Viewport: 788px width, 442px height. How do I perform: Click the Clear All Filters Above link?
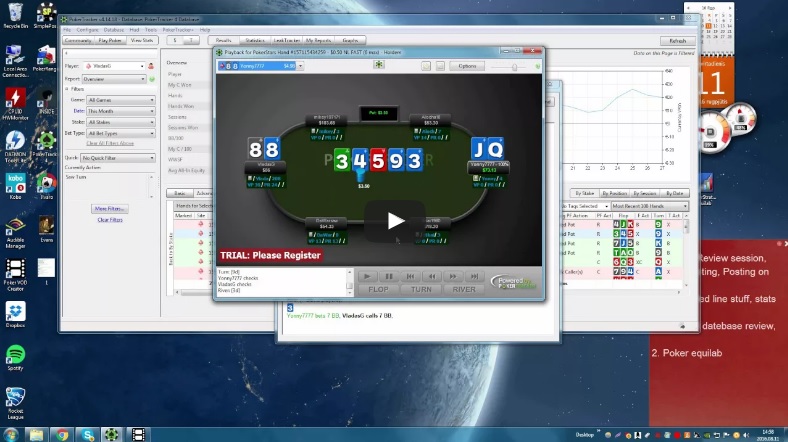pyautogui.click(x=110, y=143)
